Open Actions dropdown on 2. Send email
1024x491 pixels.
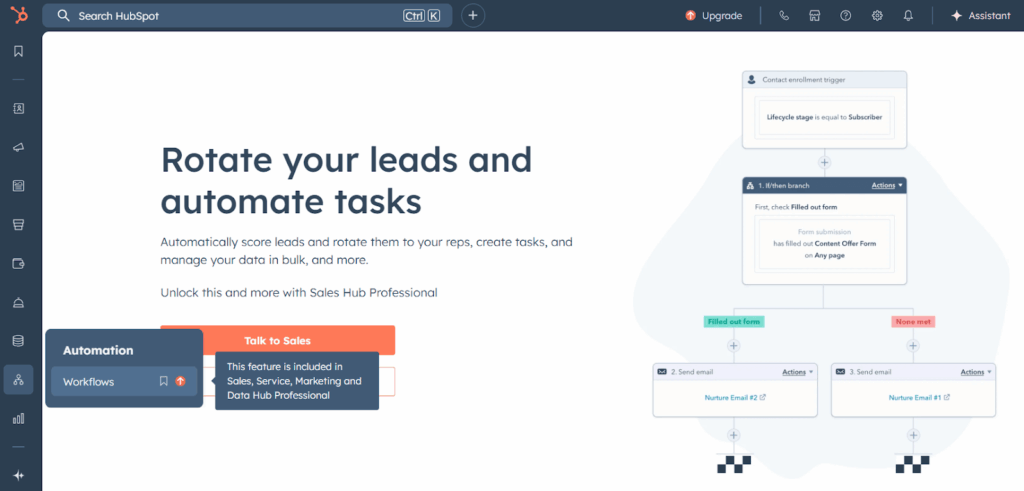797,372
